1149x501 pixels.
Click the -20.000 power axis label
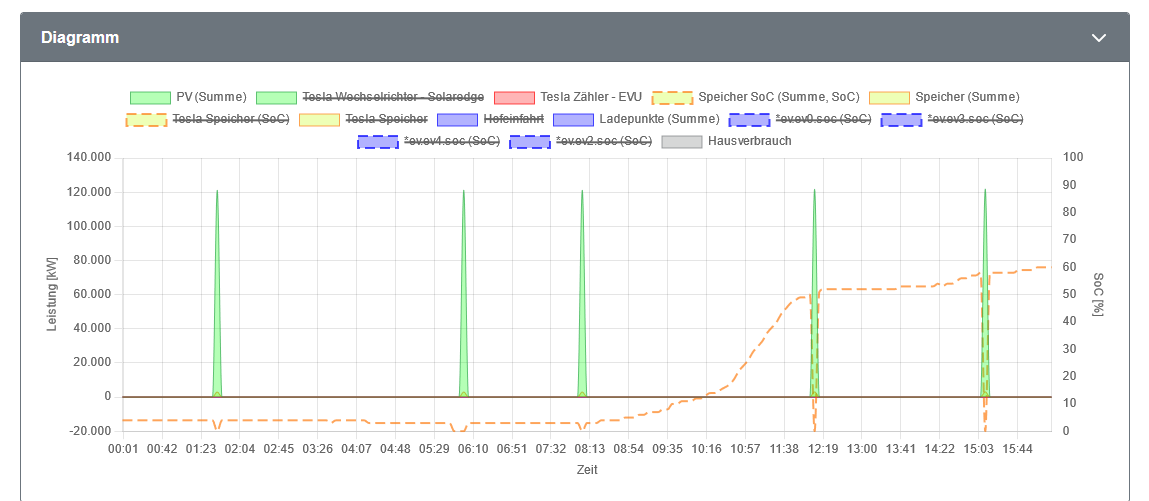click(x=89, y=430)
